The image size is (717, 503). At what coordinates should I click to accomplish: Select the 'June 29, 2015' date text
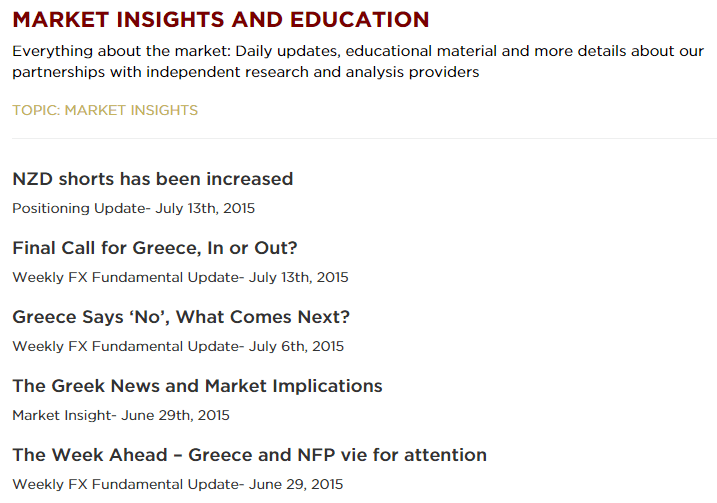(295, 484)
